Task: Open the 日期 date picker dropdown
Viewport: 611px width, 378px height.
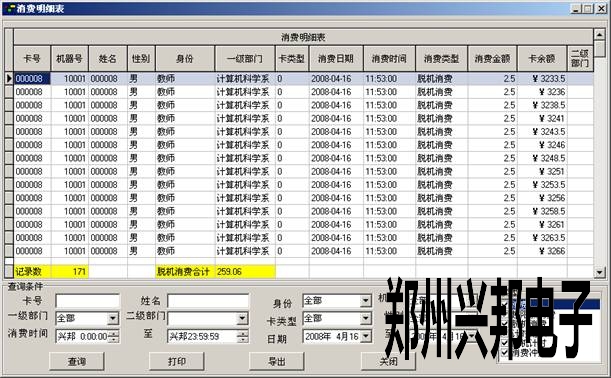Action: point(366,336)
